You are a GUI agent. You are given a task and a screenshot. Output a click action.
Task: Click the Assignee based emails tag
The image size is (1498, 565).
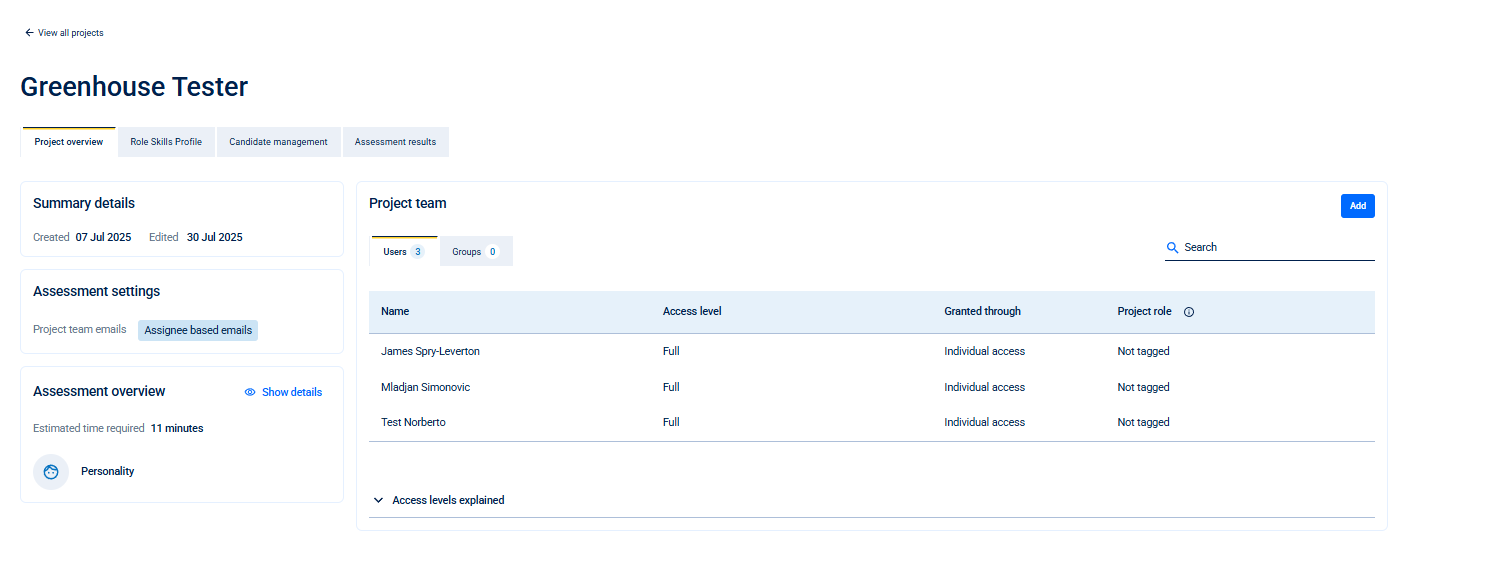198,330
